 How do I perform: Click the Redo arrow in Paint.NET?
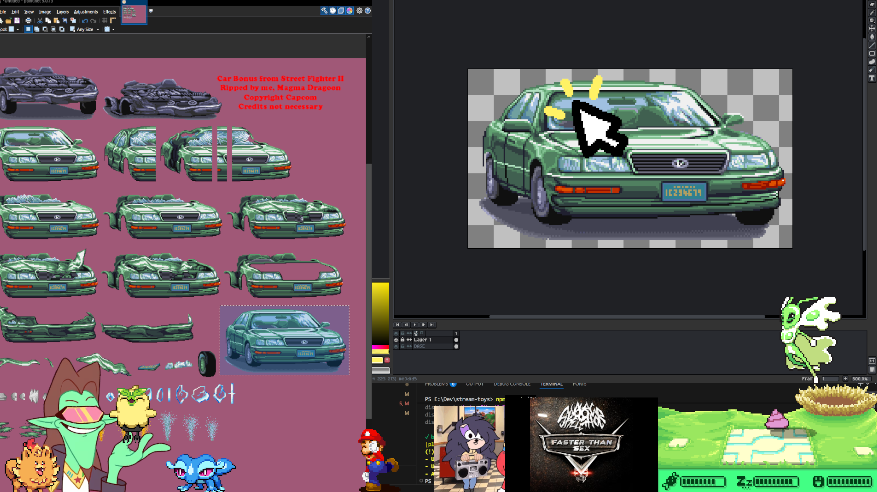click(x=93, y=21)
